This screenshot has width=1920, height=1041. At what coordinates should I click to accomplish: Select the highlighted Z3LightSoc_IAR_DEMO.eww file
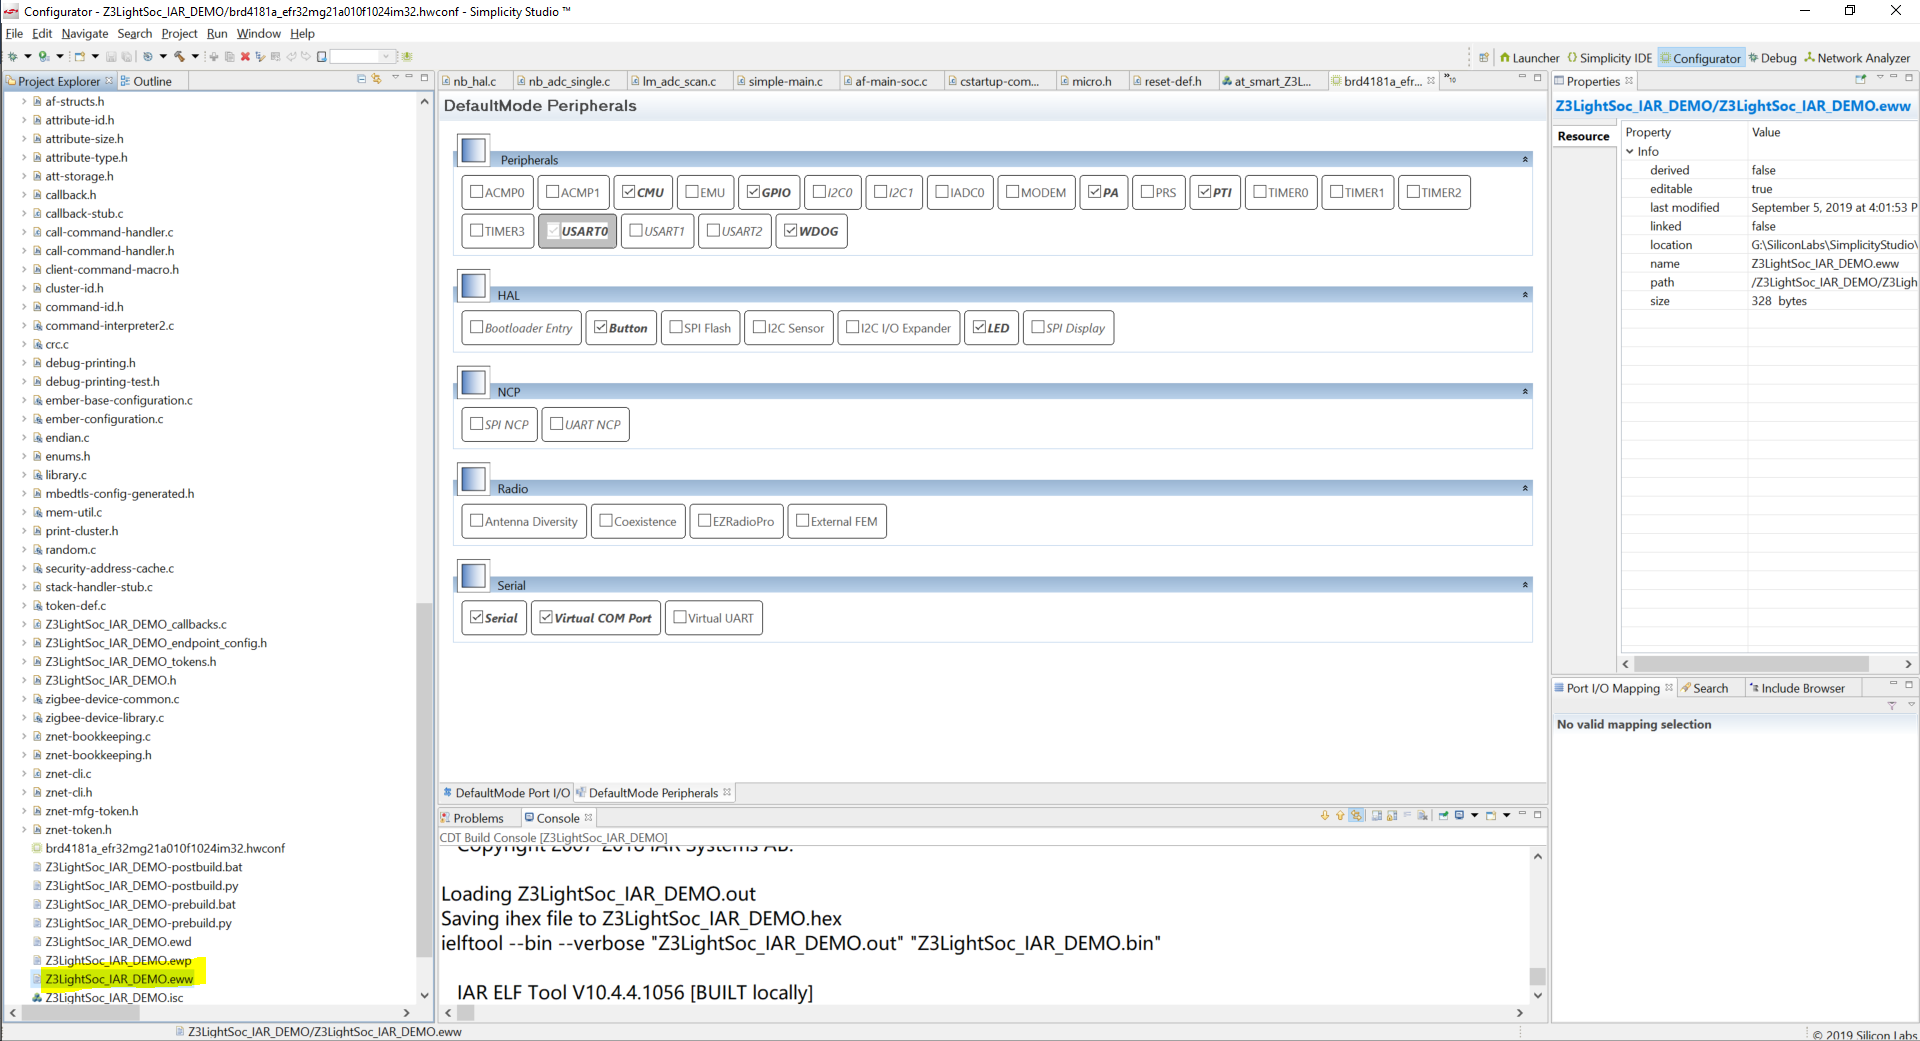point(122,978)
